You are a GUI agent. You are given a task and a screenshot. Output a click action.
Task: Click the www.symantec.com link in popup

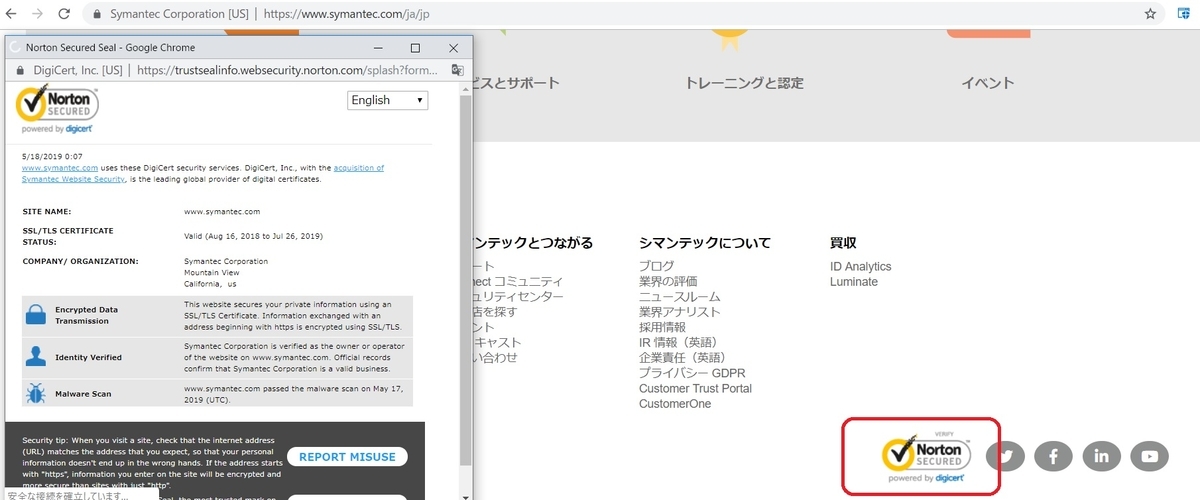60,168
